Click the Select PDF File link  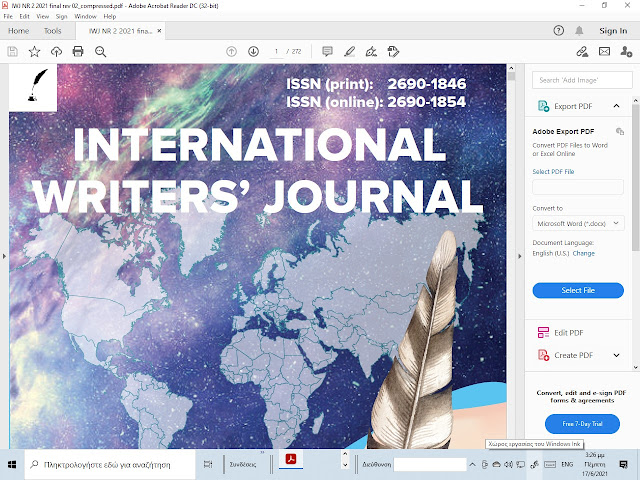(x=553, y=171)
